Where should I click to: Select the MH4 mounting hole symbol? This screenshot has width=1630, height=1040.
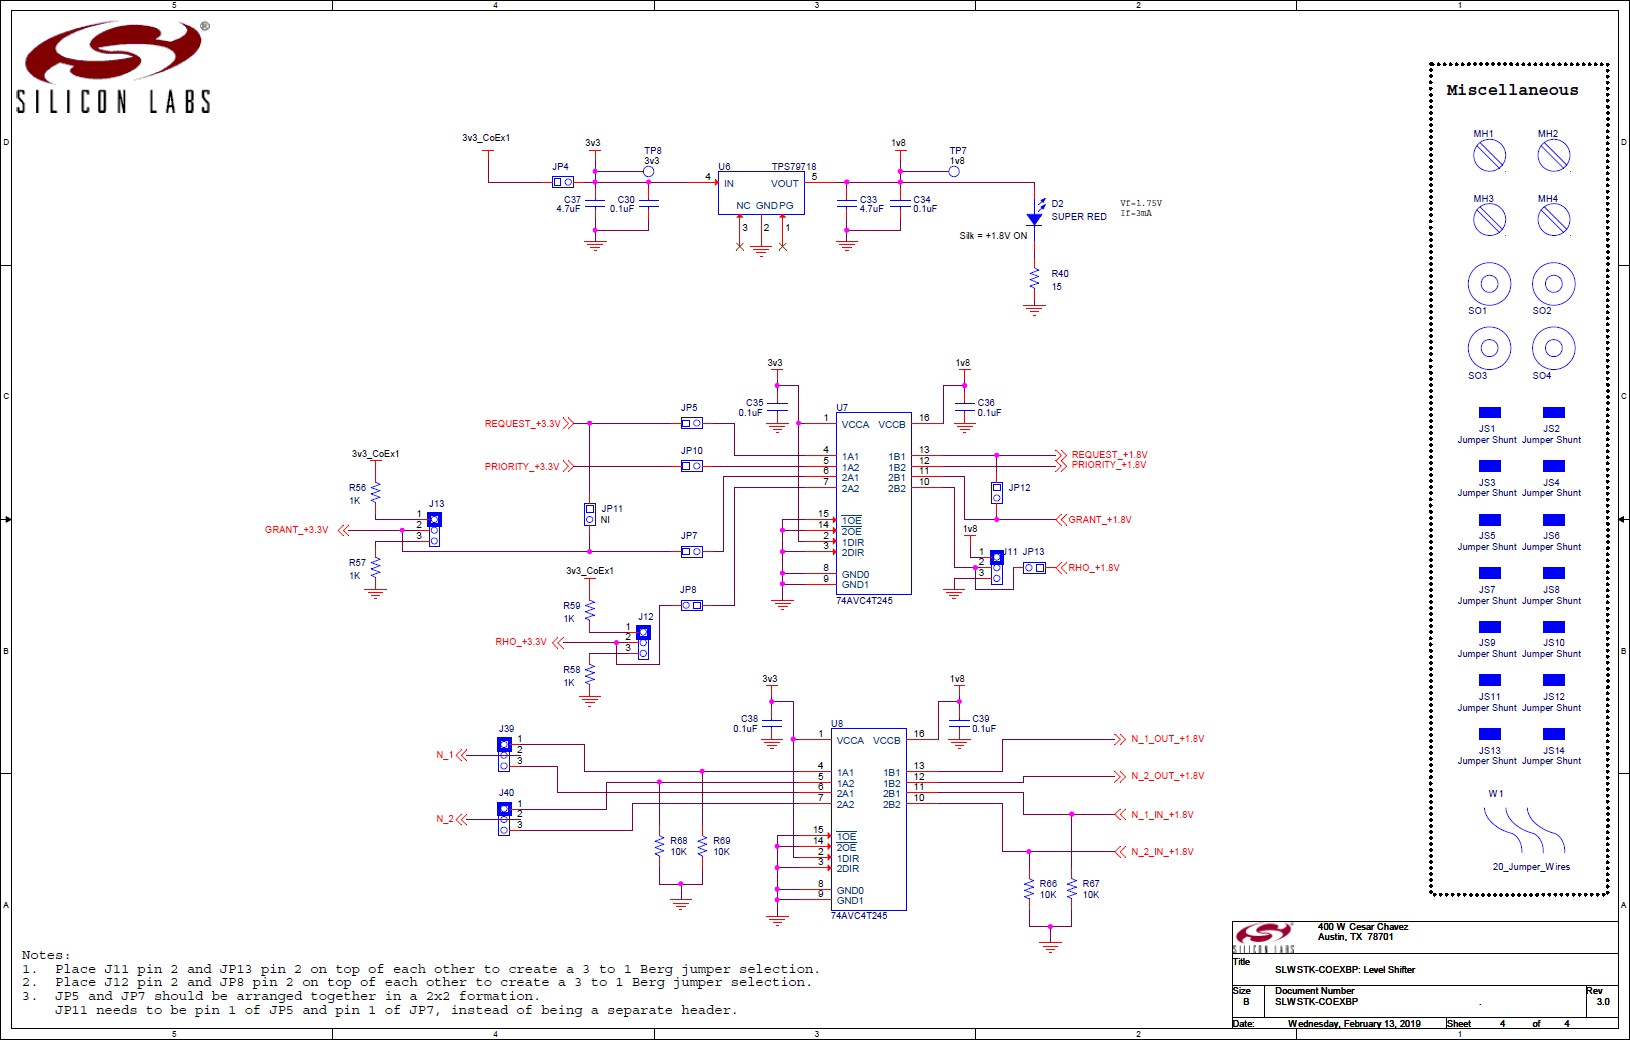coord(1553,220)
